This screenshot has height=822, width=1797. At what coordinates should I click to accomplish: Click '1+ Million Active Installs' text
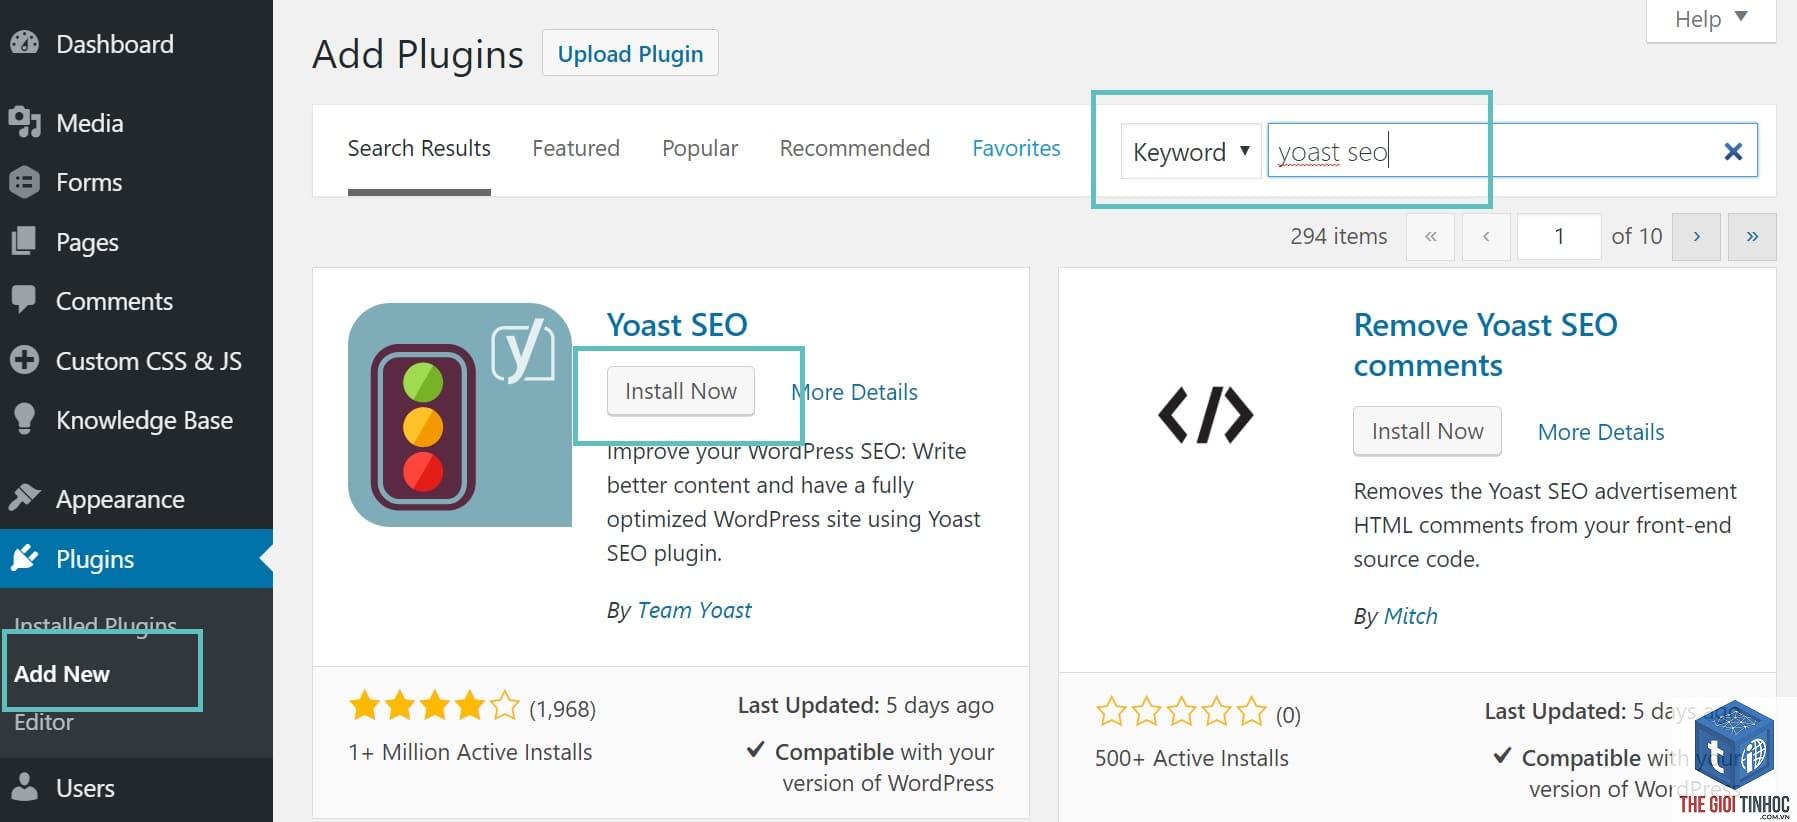[x=470, y=752]
